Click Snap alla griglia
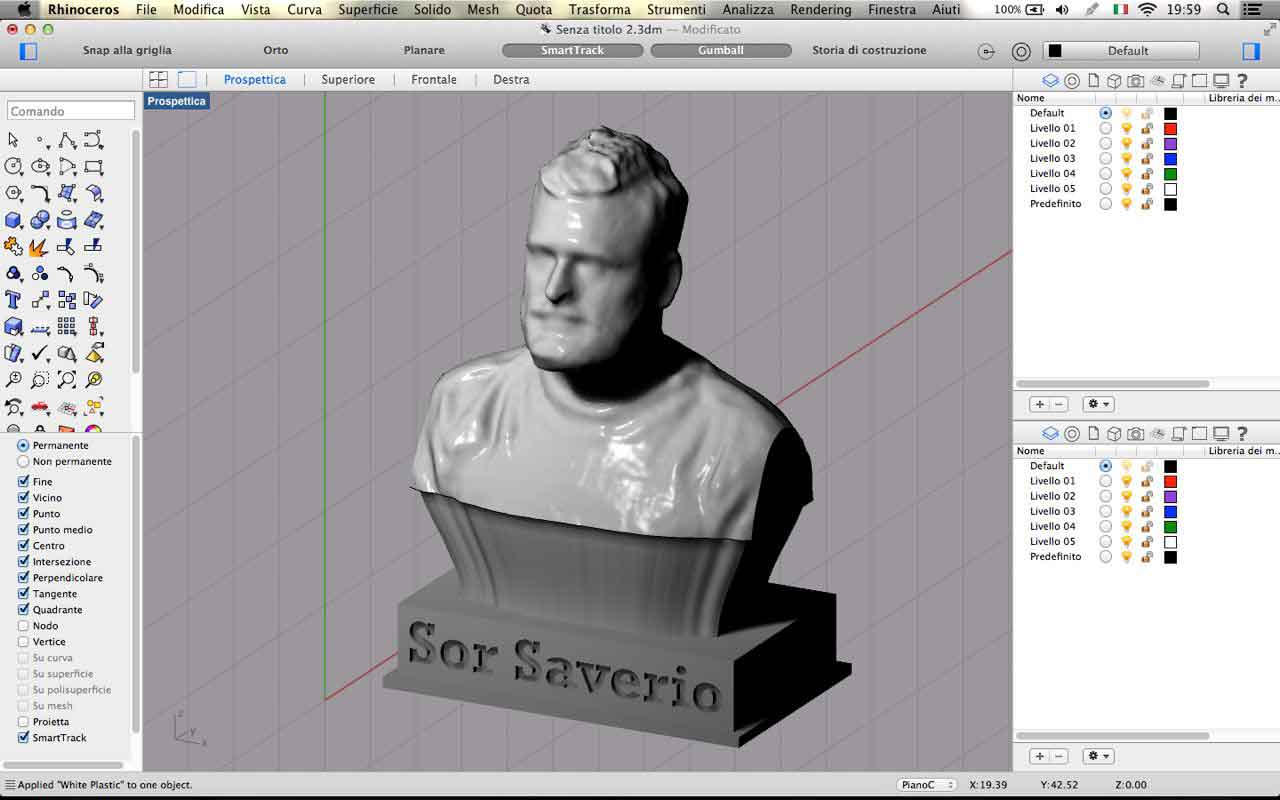 pyautogui.click(x=127, y=50)
